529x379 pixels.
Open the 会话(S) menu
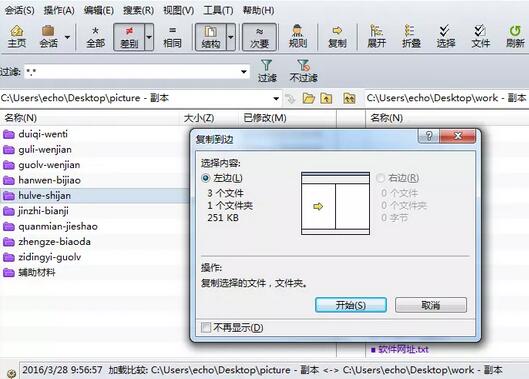point(19,10)
